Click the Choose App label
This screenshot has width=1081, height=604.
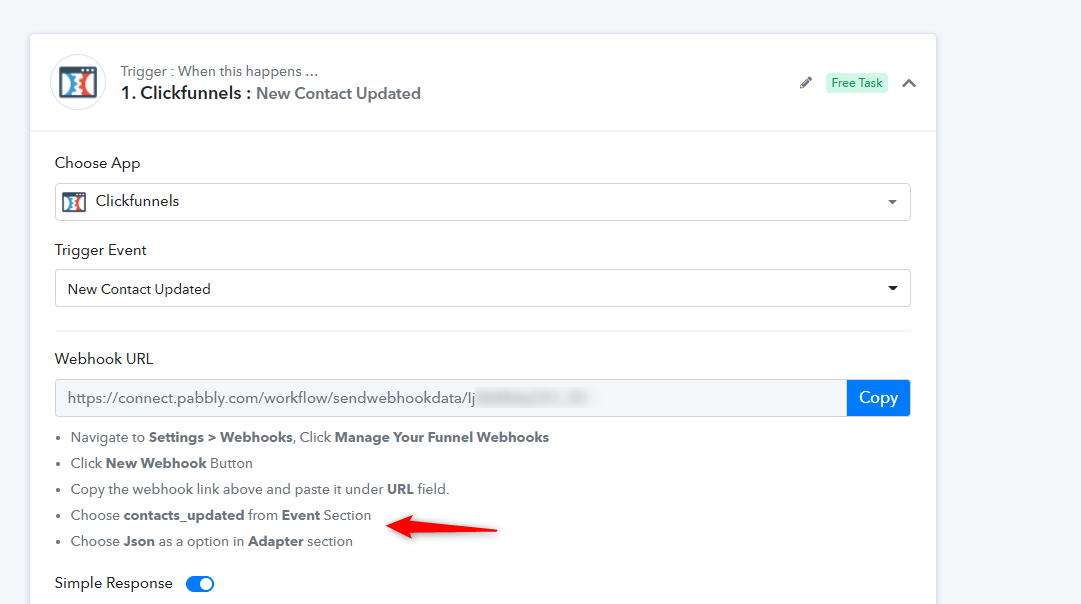click(x=97, y=163)
